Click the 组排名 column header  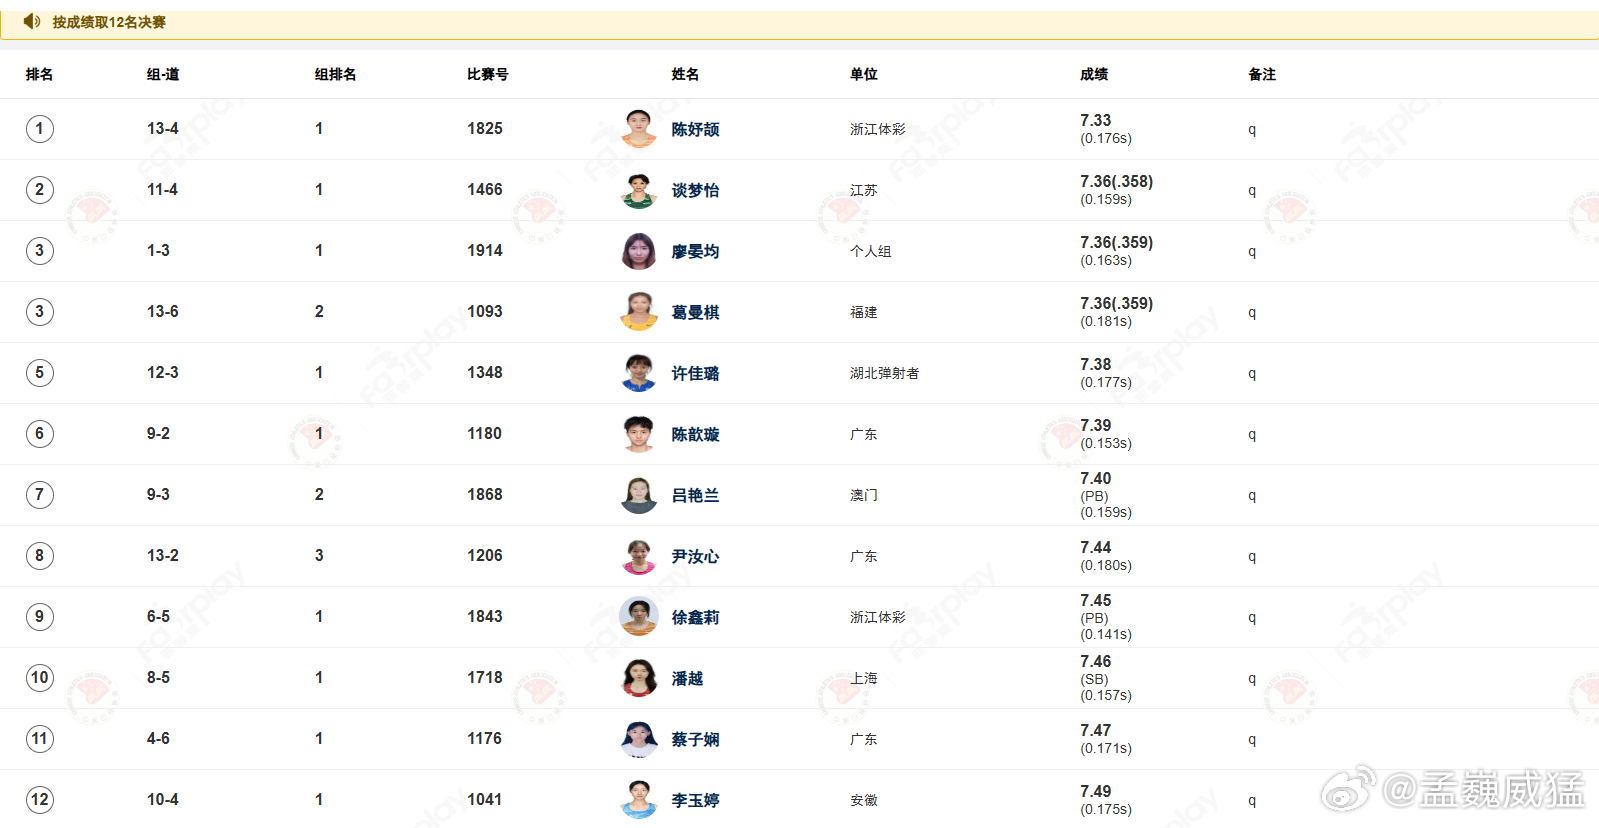click(x=335, y=74)
